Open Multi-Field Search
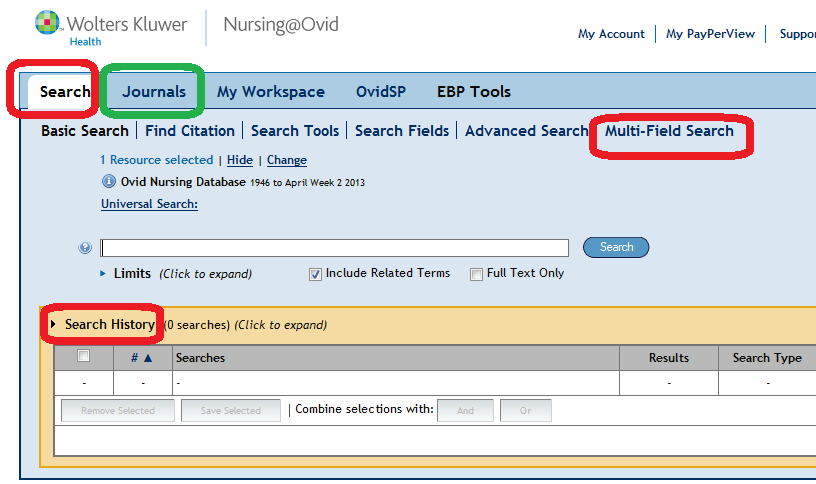 669,131
